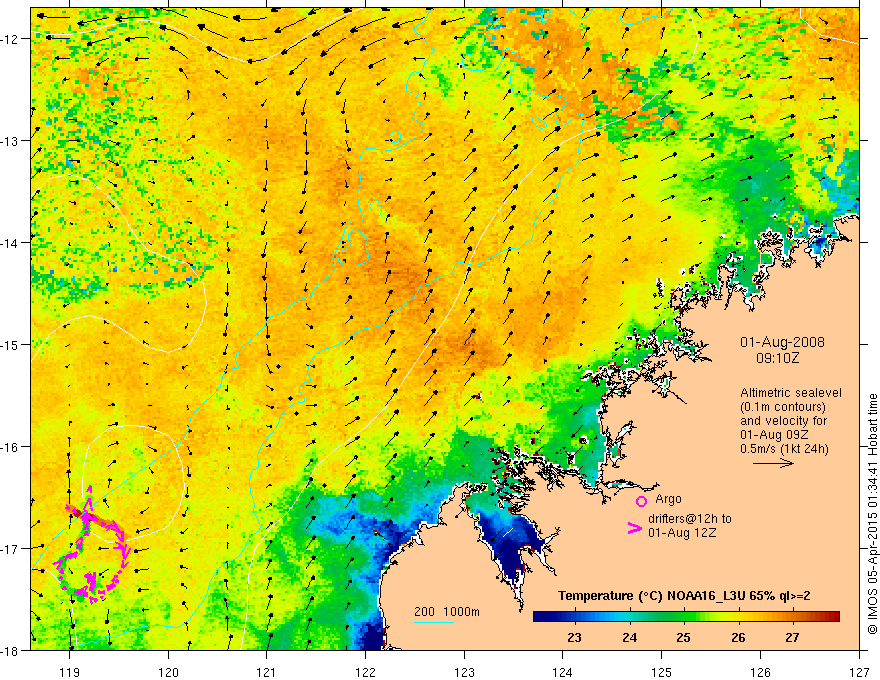This screenshot has height=680, width=880.
Task: Click the 'Altimetric sealevel' legend text
Action: click(791, 393)
